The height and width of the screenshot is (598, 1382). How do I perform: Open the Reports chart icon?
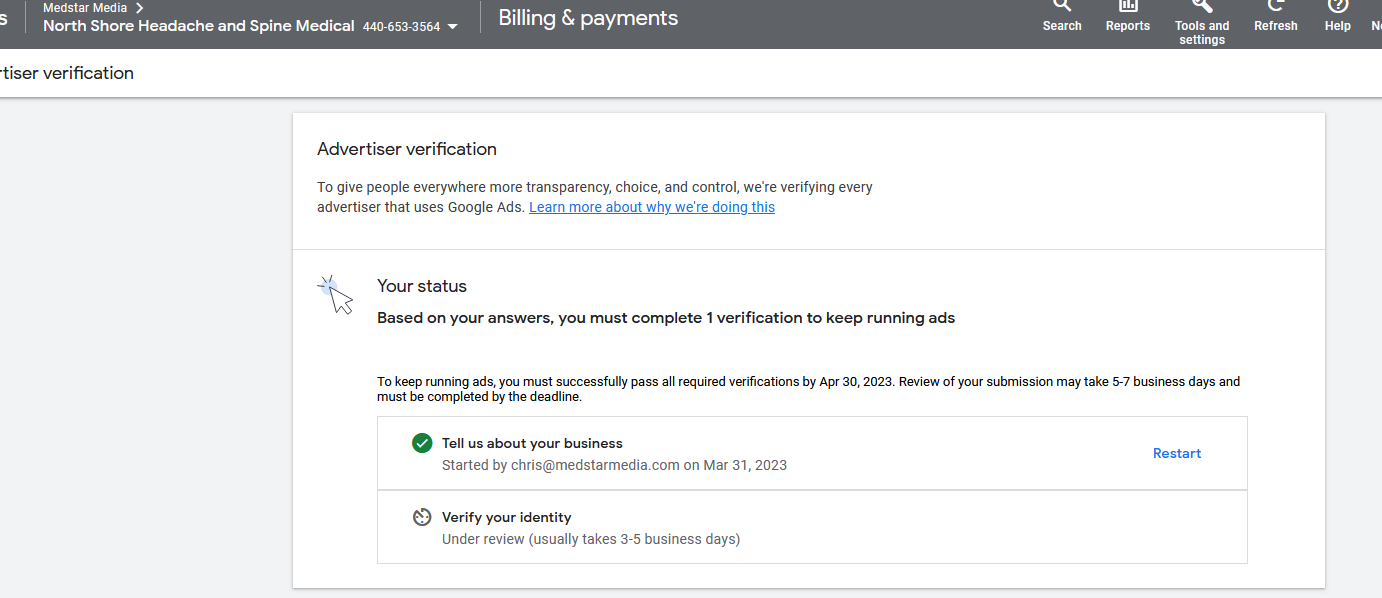pos(1128,5)
